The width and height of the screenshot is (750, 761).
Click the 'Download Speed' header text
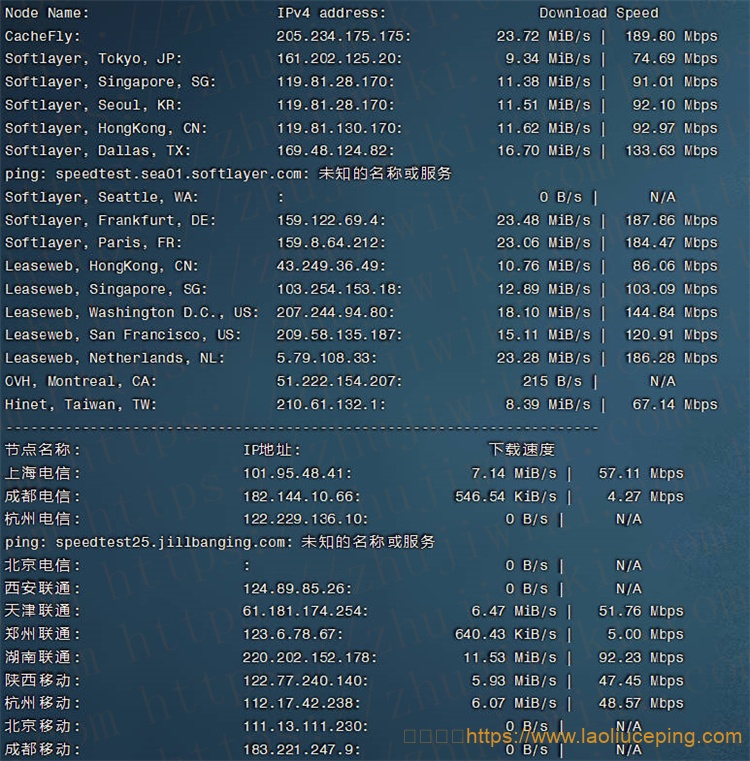[x=599, y=13]
